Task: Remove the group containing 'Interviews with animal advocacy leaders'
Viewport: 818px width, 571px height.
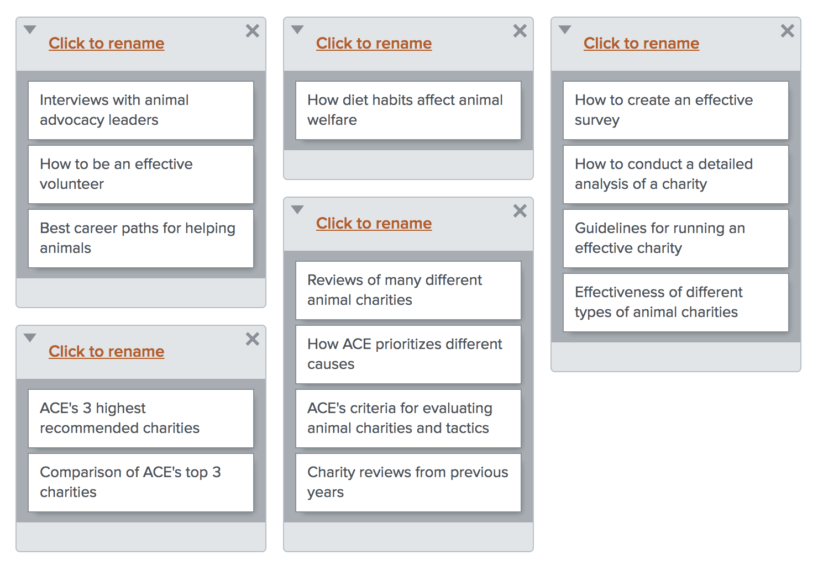Action: [252, 31]
